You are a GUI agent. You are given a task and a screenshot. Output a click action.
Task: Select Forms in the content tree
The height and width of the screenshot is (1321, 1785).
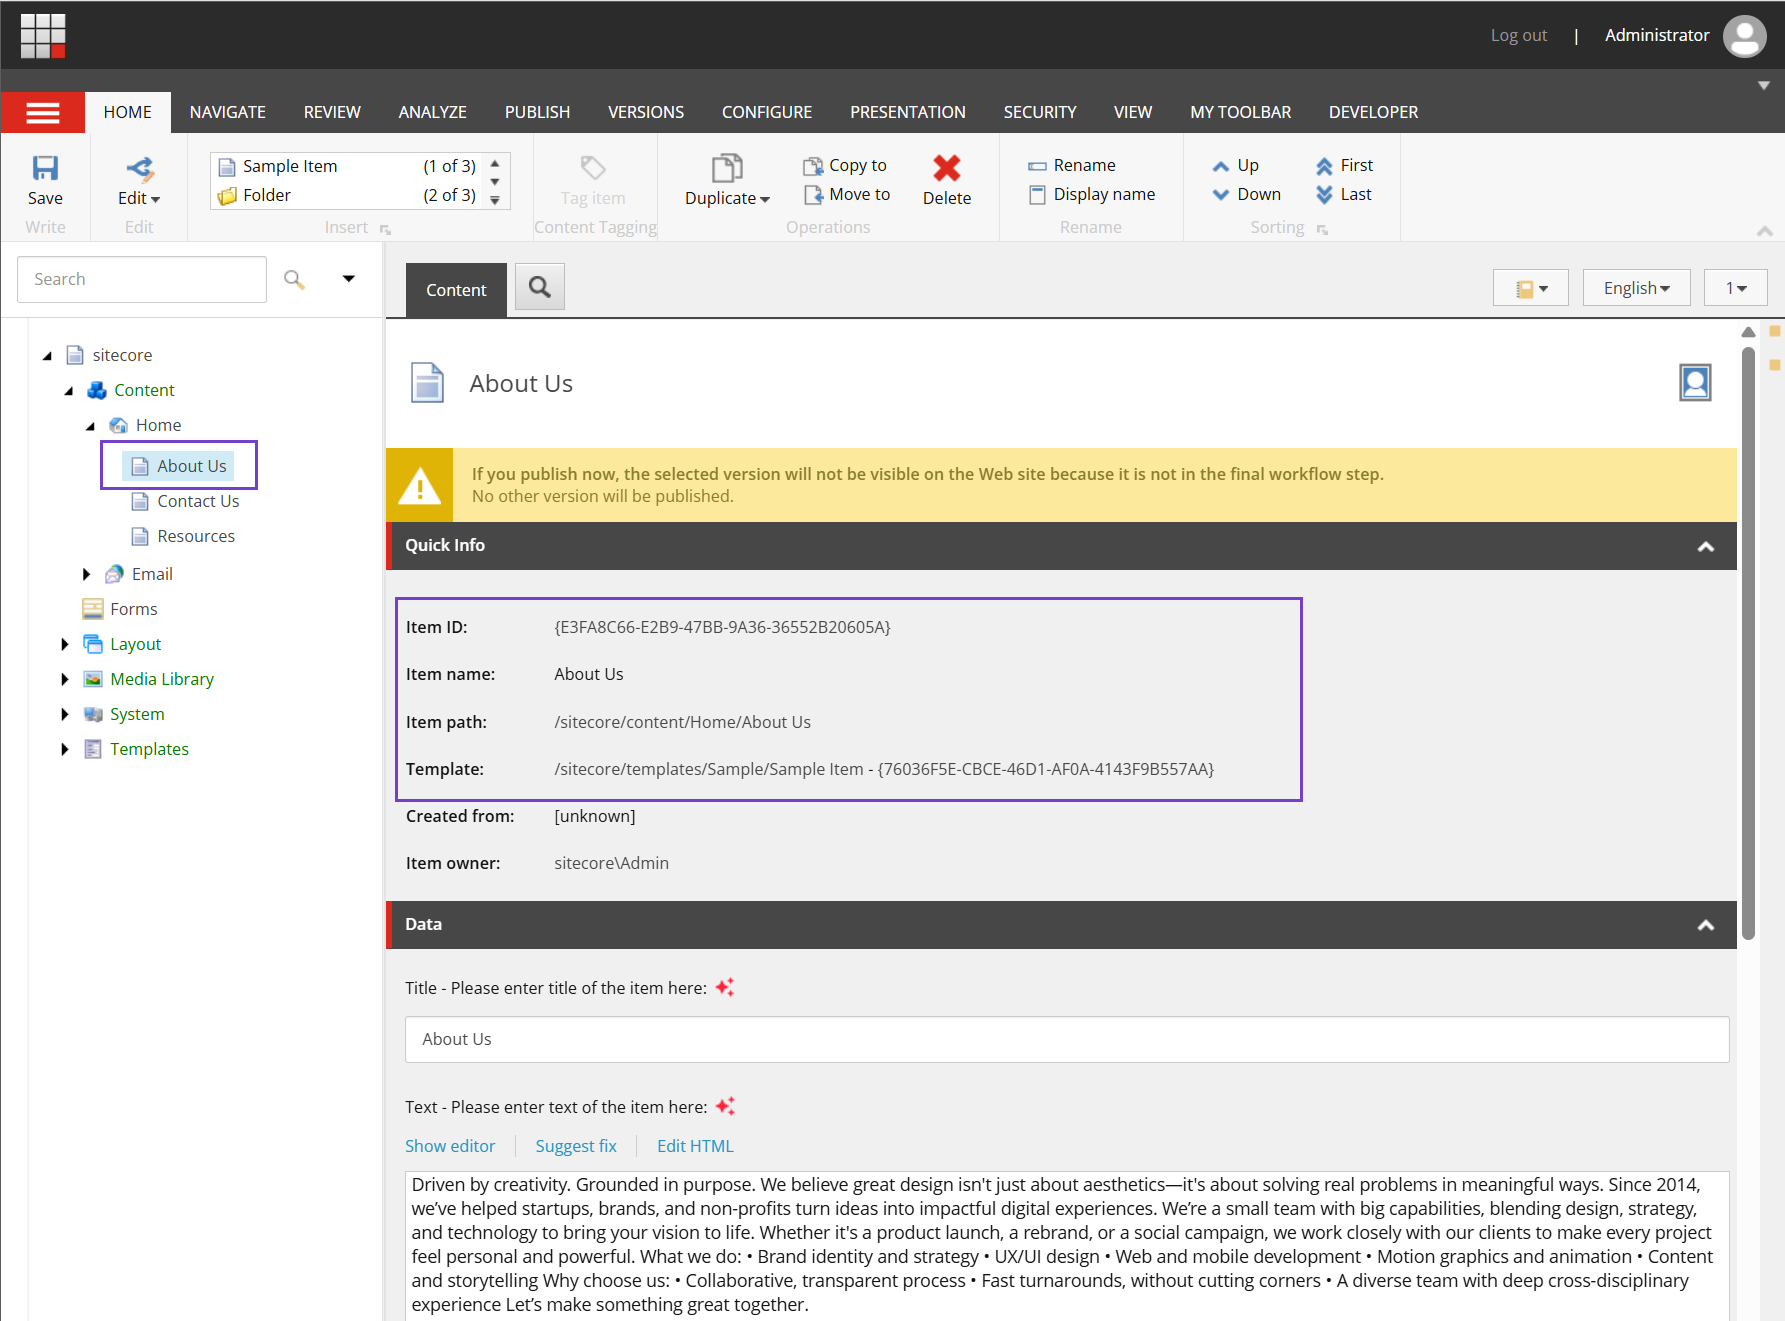tap(134, 609)
